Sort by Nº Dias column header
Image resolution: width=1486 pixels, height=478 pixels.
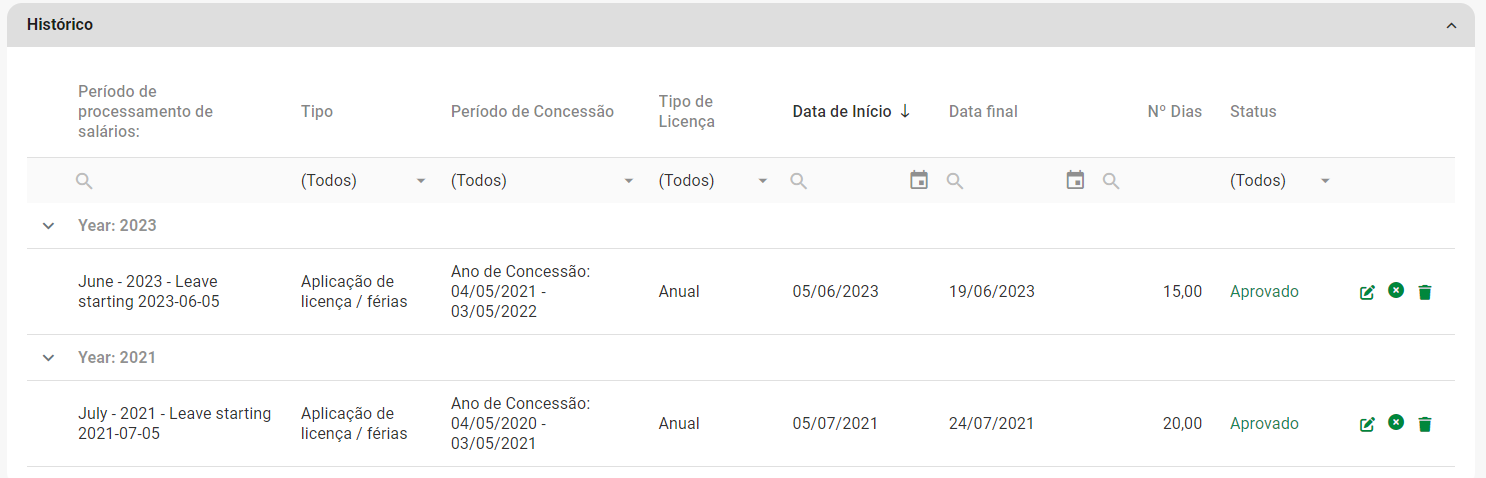pyautogui.click(x=1174, y=112)
